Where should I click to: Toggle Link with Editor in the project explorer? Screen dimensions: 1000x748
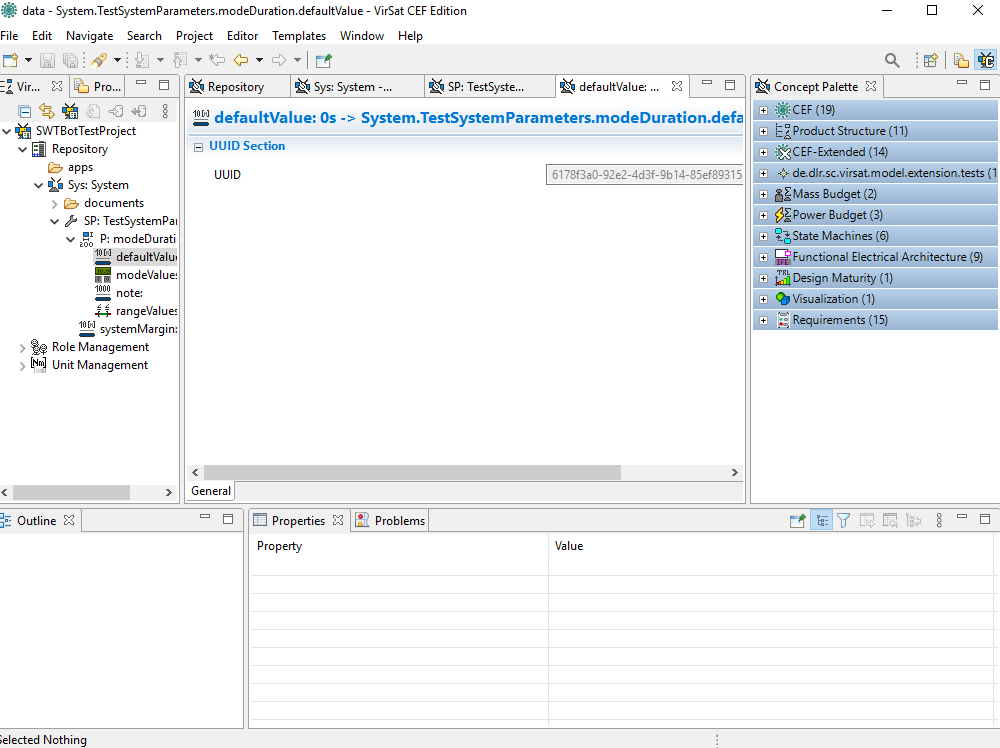pyautogui.click(x=47, y=110)
